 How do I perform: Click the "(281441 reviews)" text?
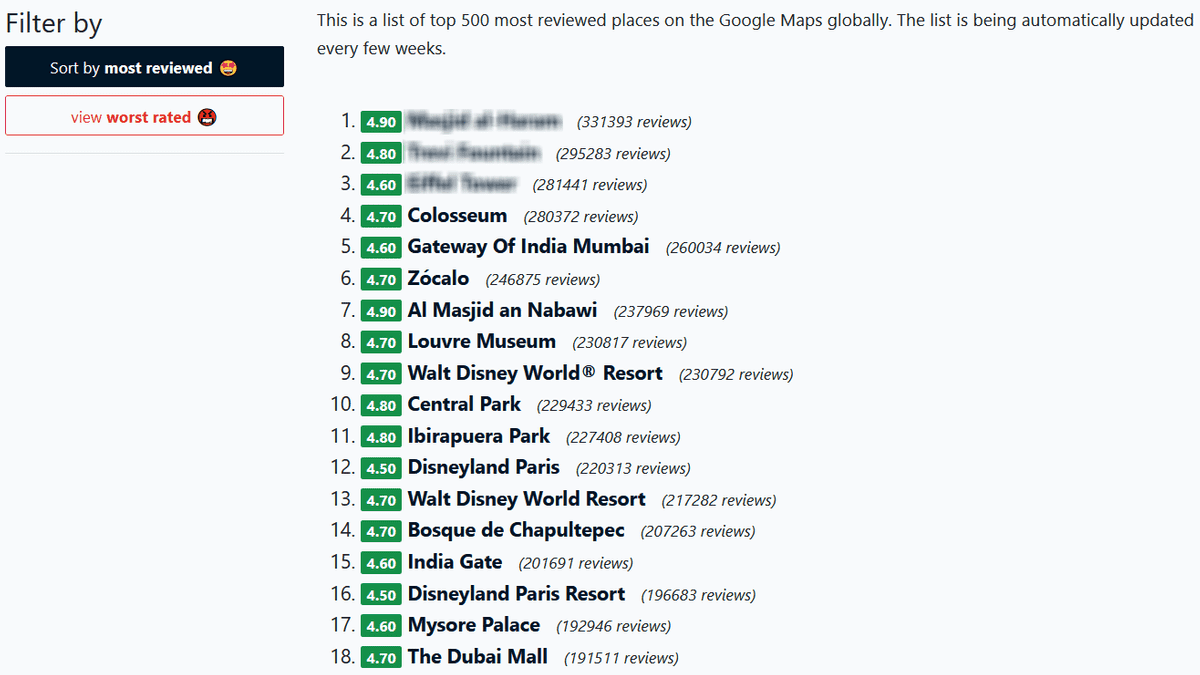point(590,185)
